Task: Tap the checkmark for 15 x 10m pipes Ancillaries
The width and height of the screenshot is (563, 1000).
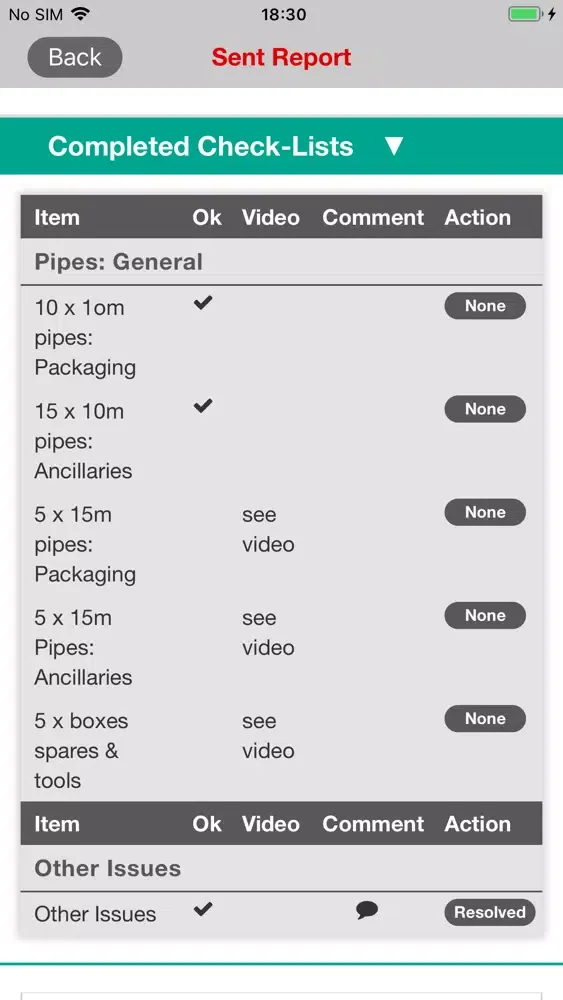Action: pos(203,406)
